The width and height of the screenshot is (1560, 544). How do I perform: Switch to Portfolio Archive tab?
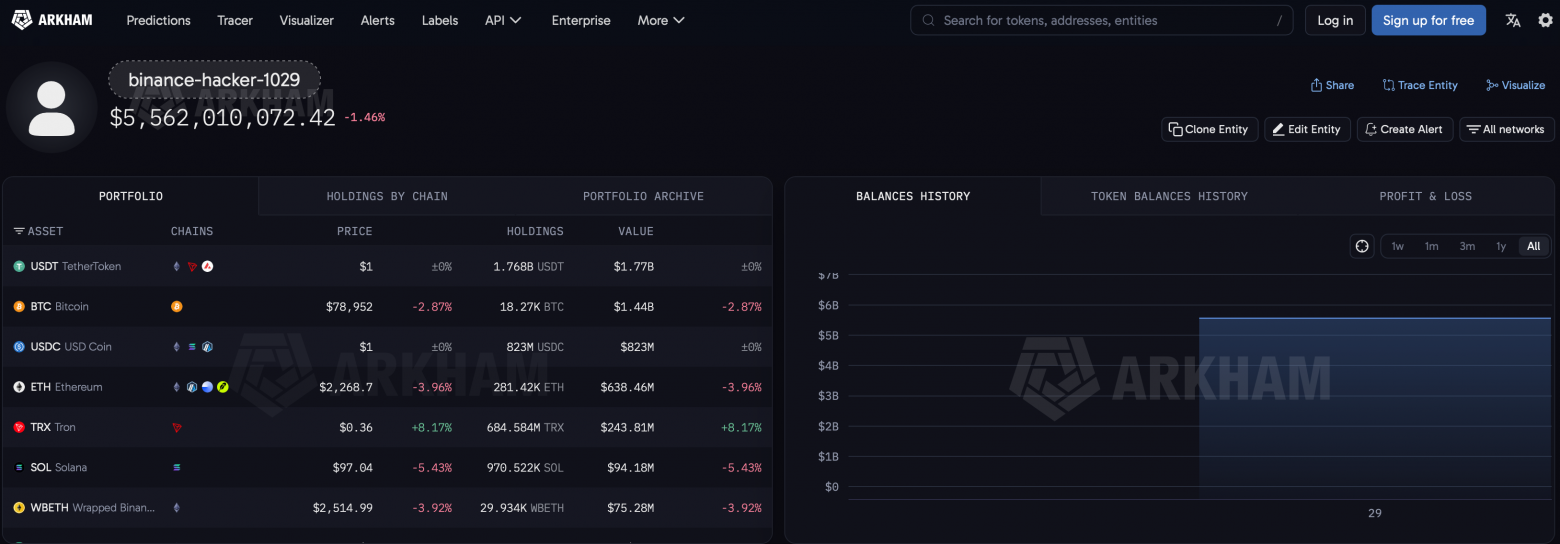pos(643,196)
